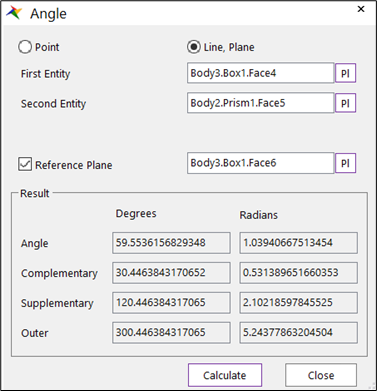The height and width of the screenshot is (391, 377).
Task: Select Angle radians value 1.03940667513454
Action: pos(298,243)
